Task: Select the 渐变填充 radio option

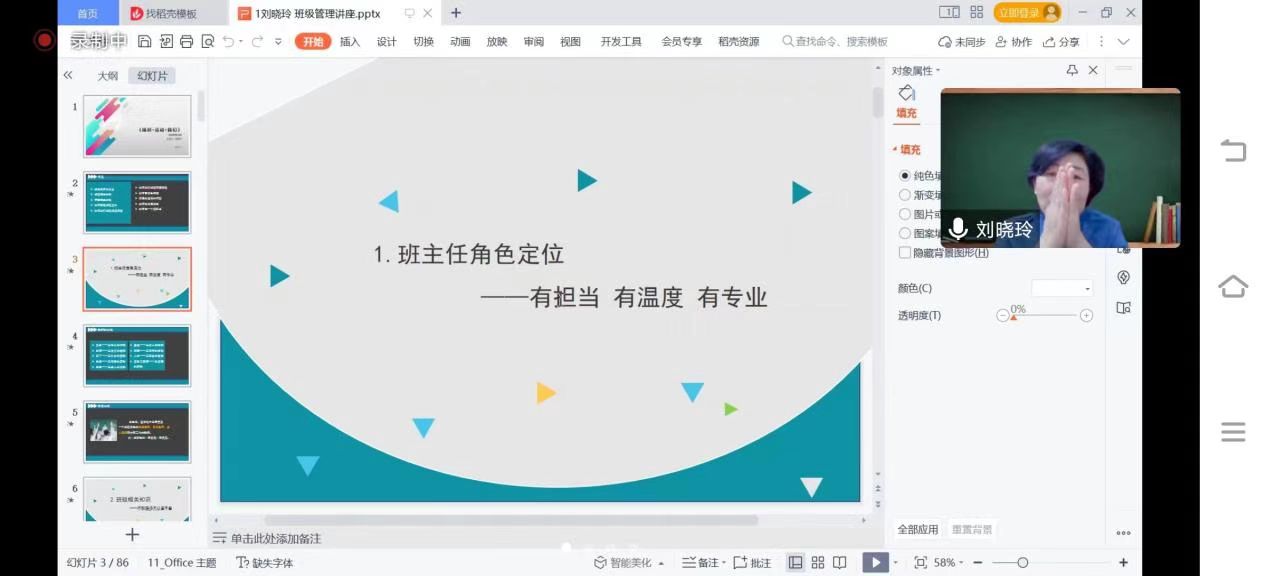Action: pyautogui.click(x=905, y=195)
